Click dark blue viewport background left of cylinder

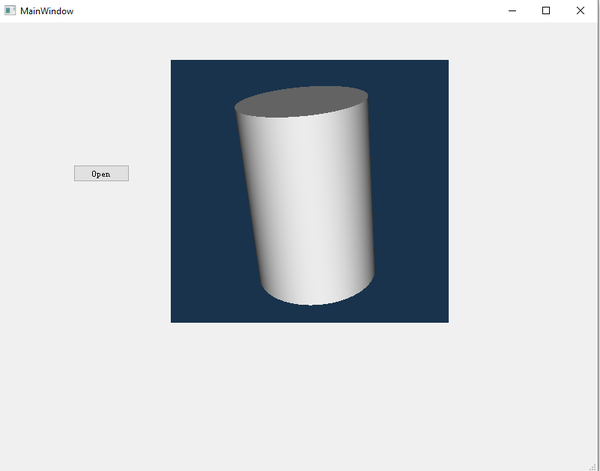[203, 191]
